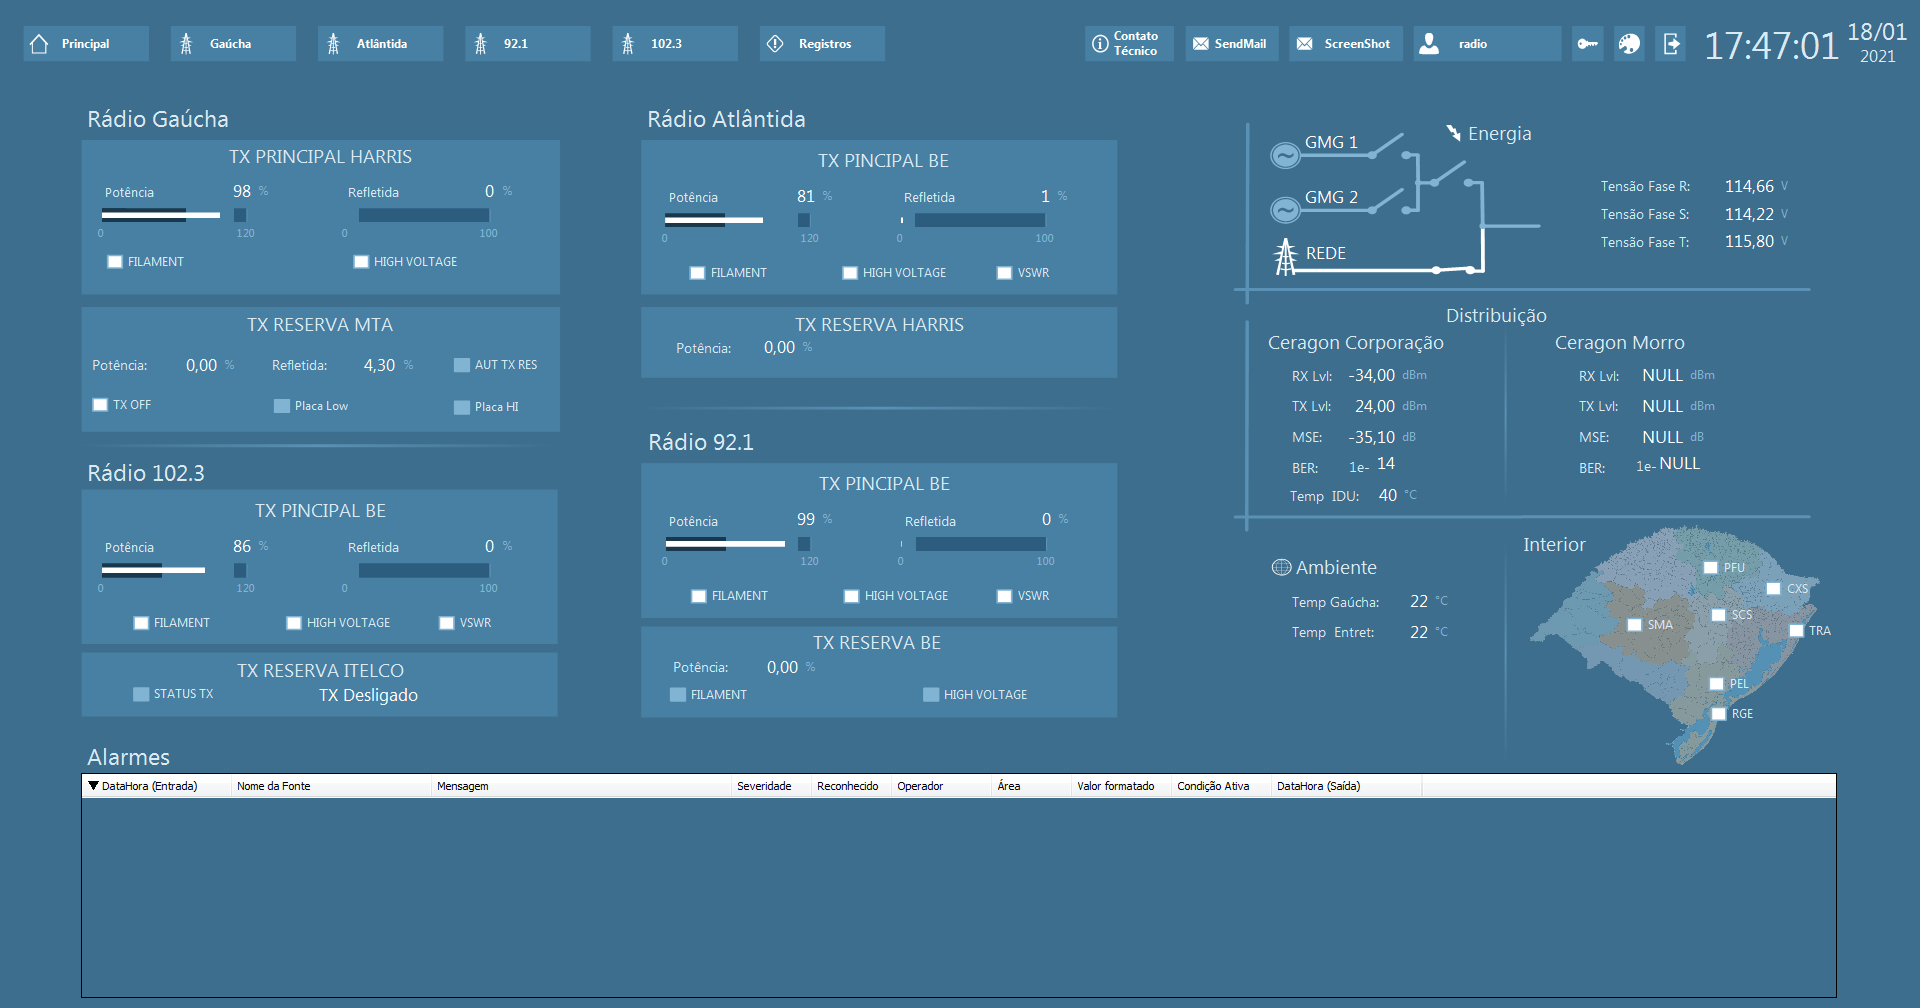
Task: Click the envelope icon on ScreenShot
Action: click(x=1305, y=44)
